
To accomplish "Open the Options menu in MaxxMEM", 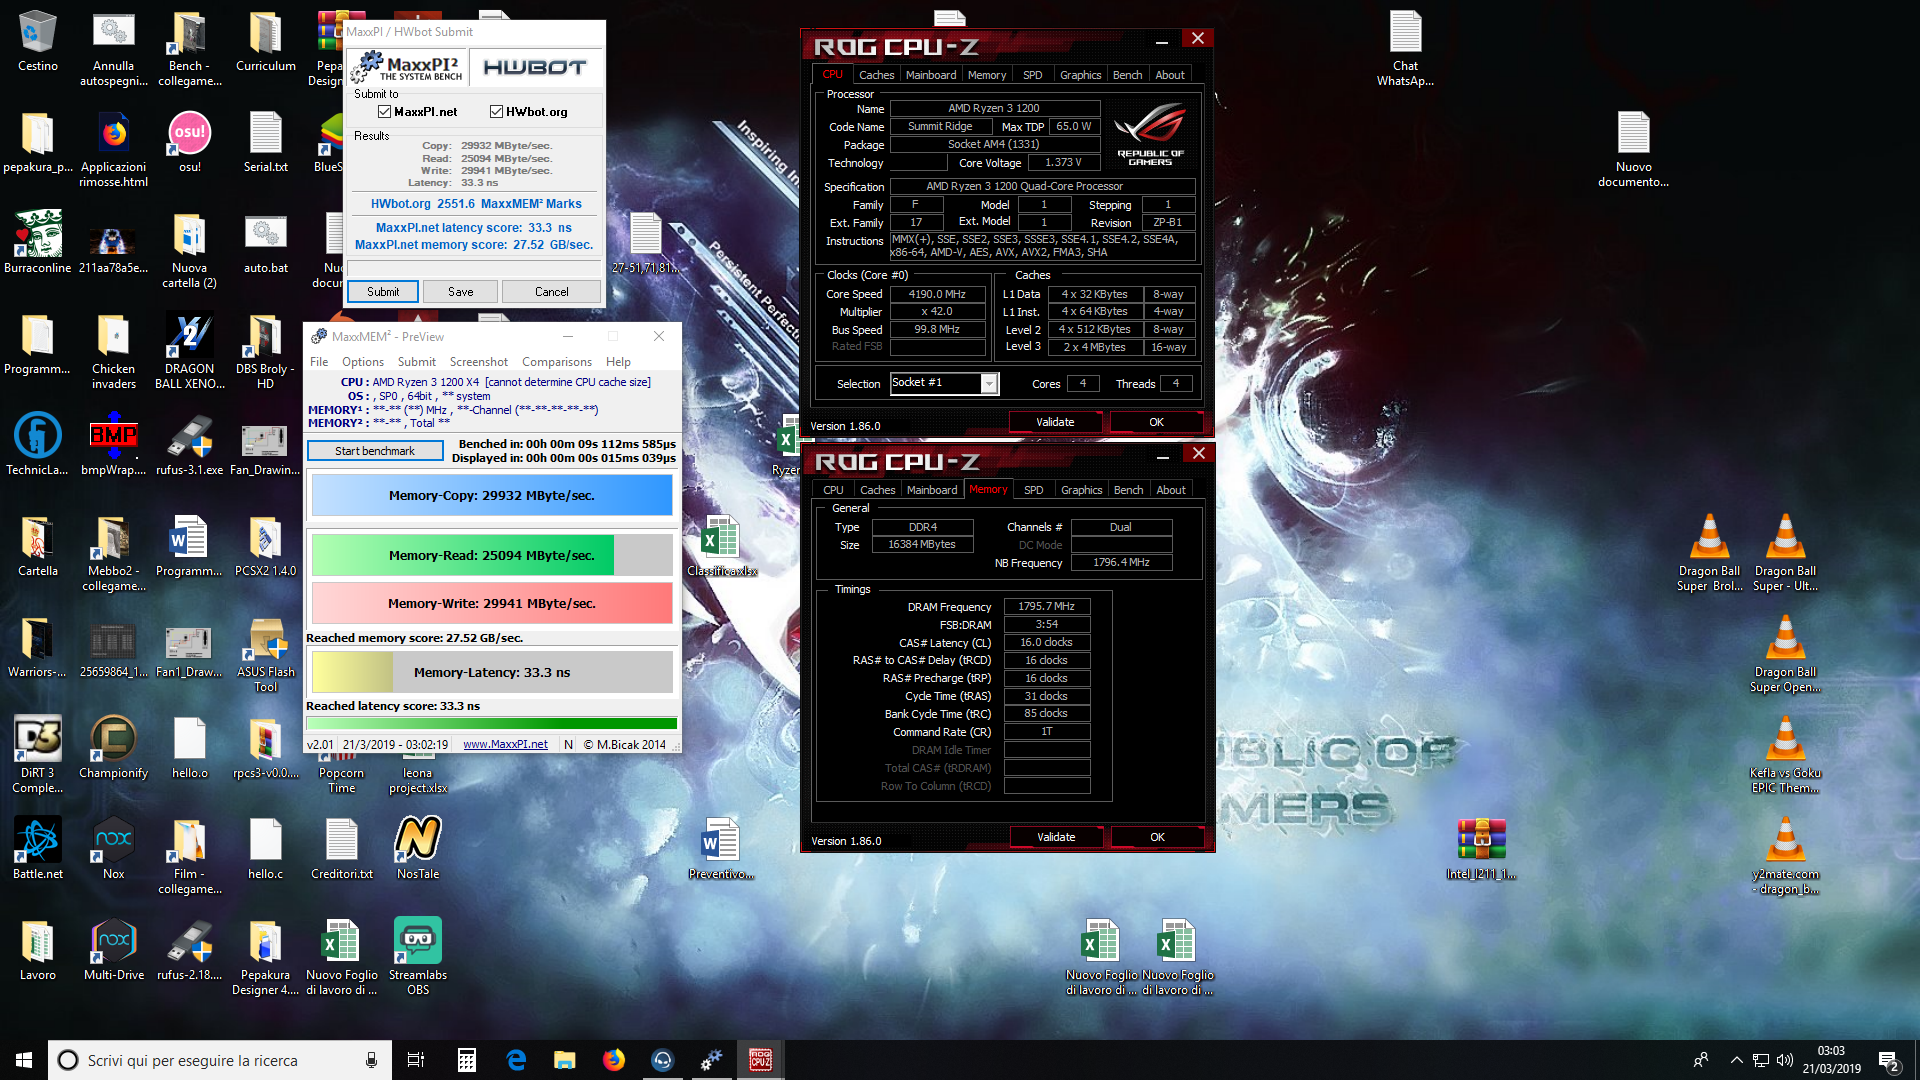I will (x=362, y=362).
